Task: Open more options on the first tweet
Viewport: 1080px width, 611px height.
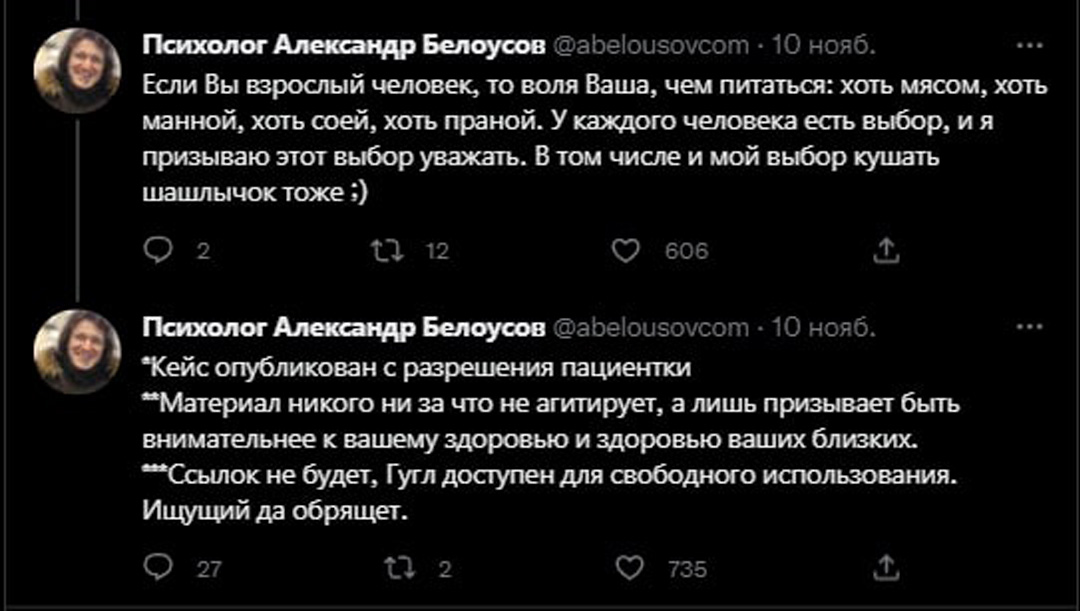Action: [x=1025, y=46]
